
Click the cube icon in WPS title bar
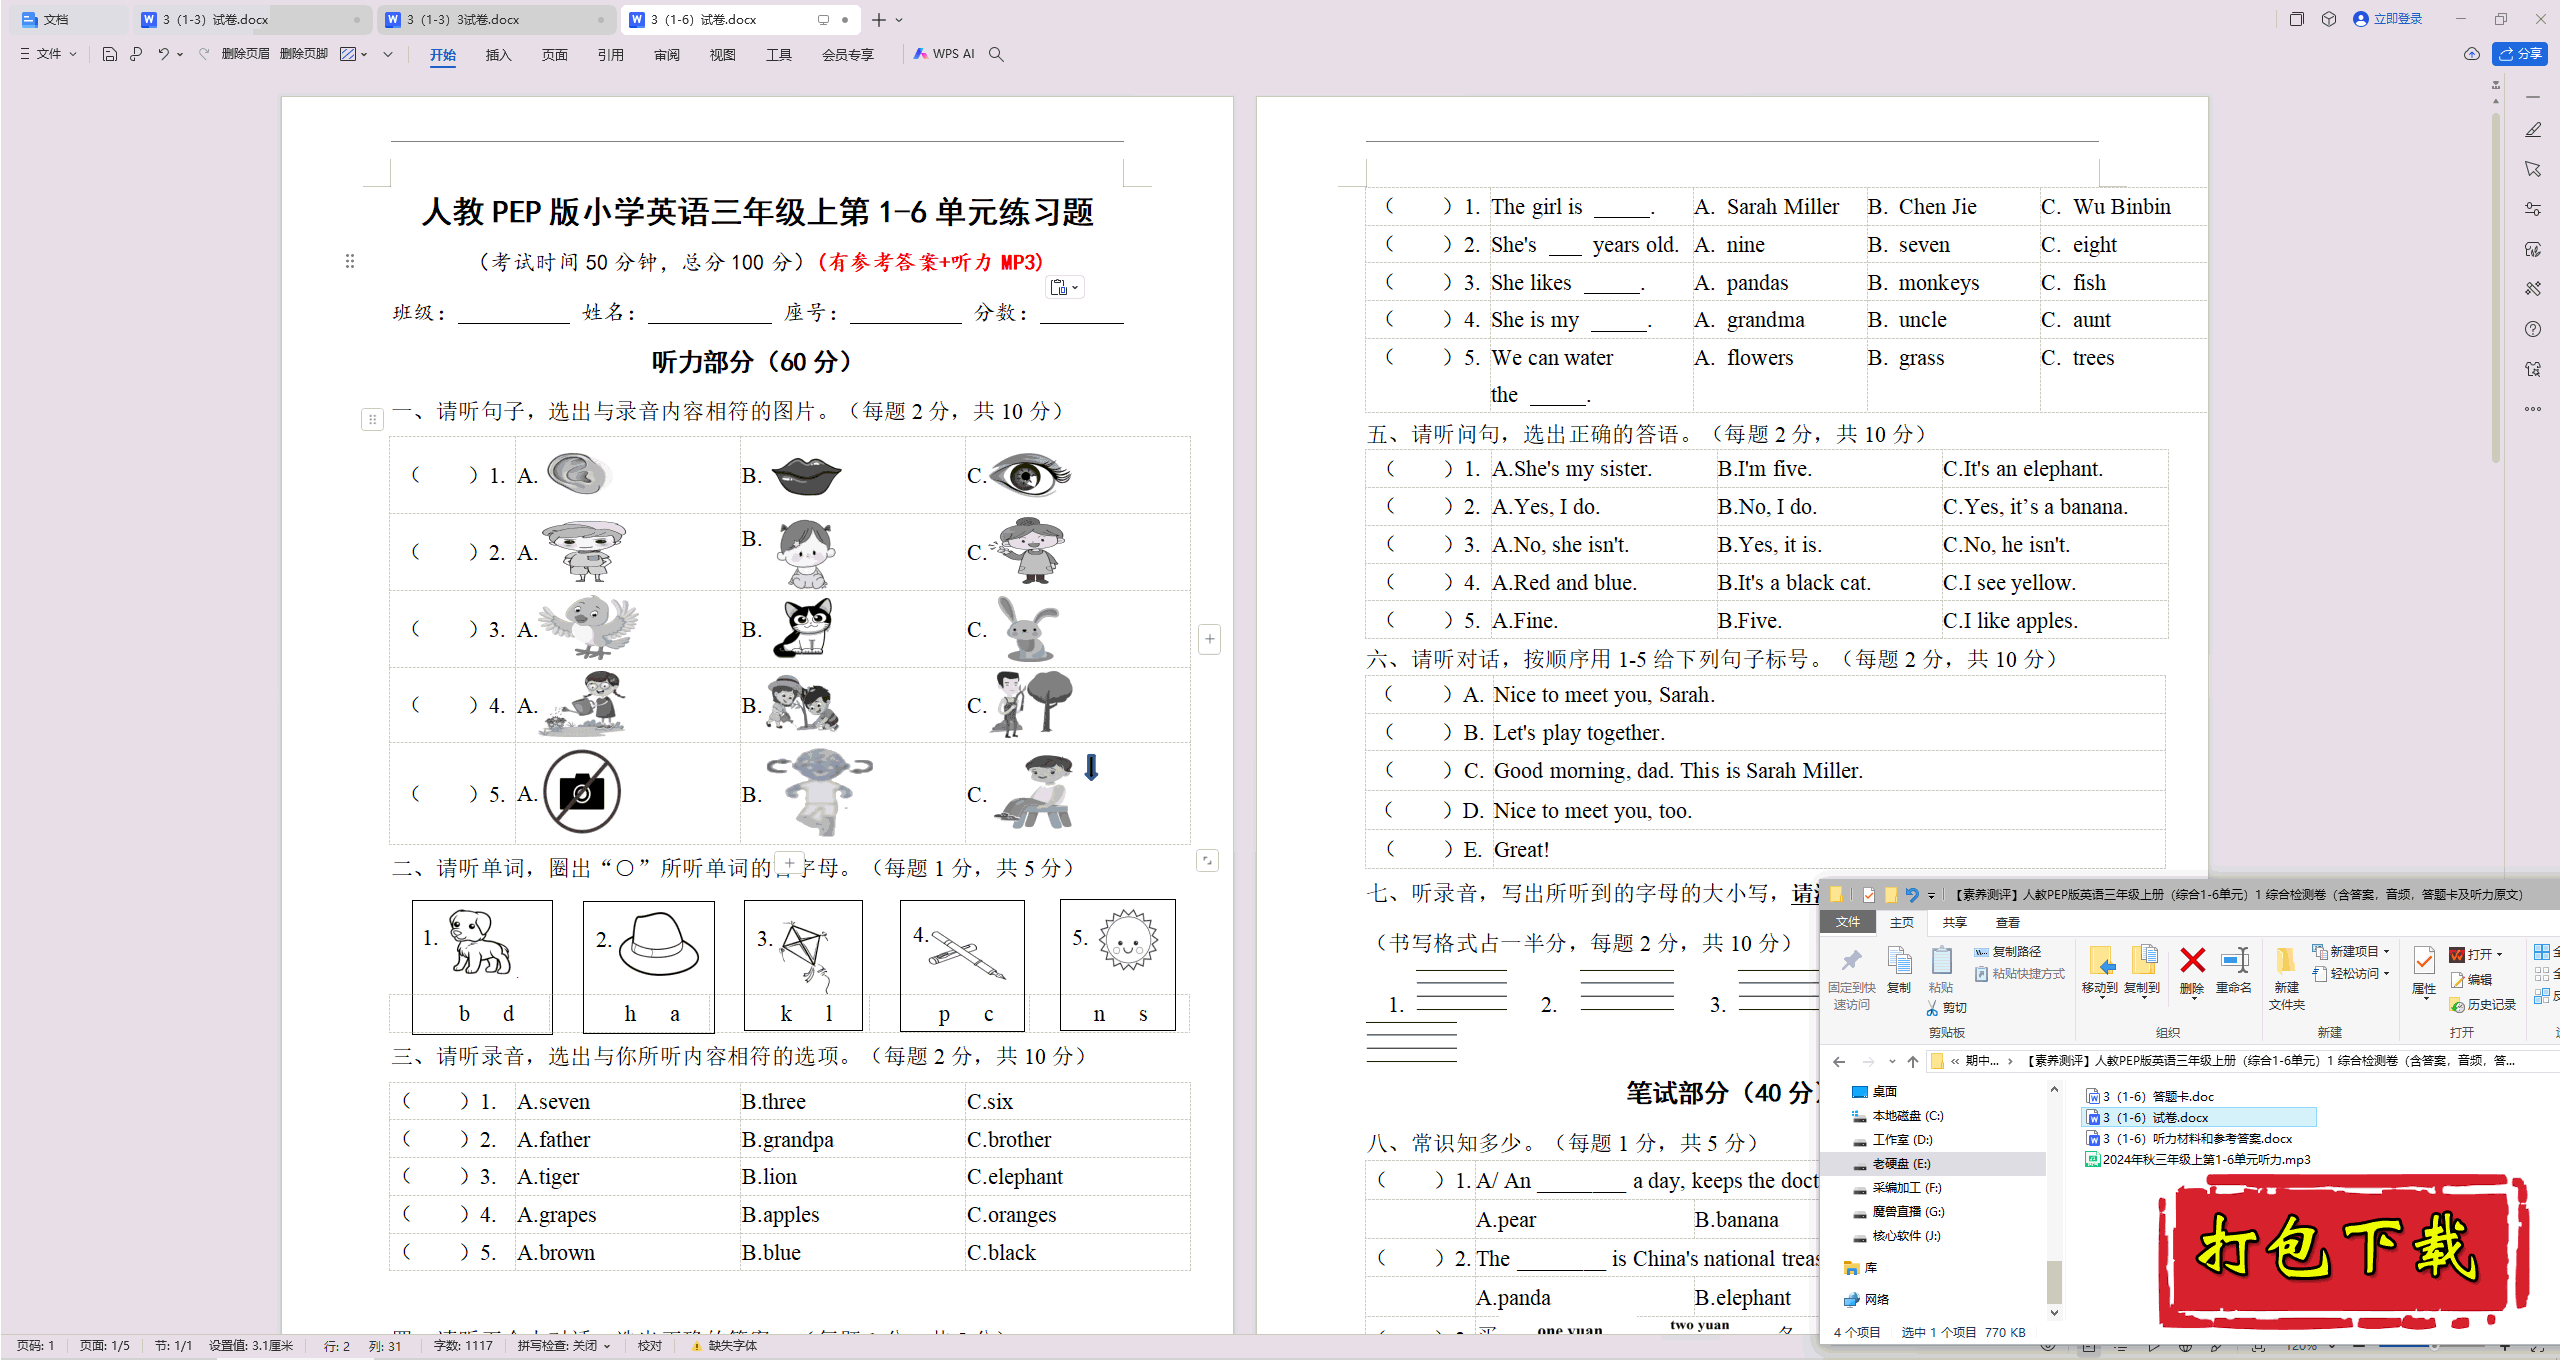2329,19
